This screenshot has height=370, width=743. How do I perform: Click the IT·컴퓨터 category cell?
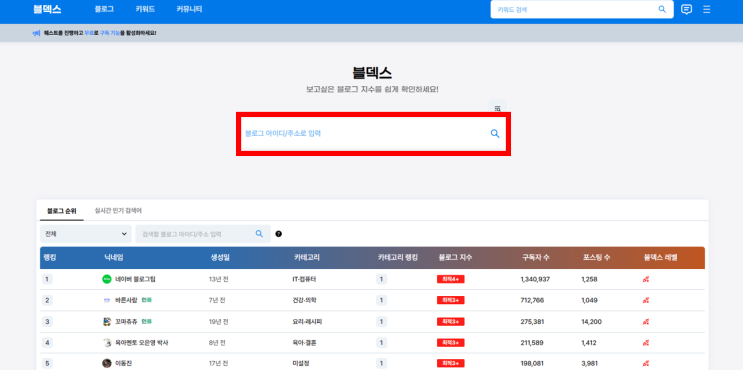304,280
